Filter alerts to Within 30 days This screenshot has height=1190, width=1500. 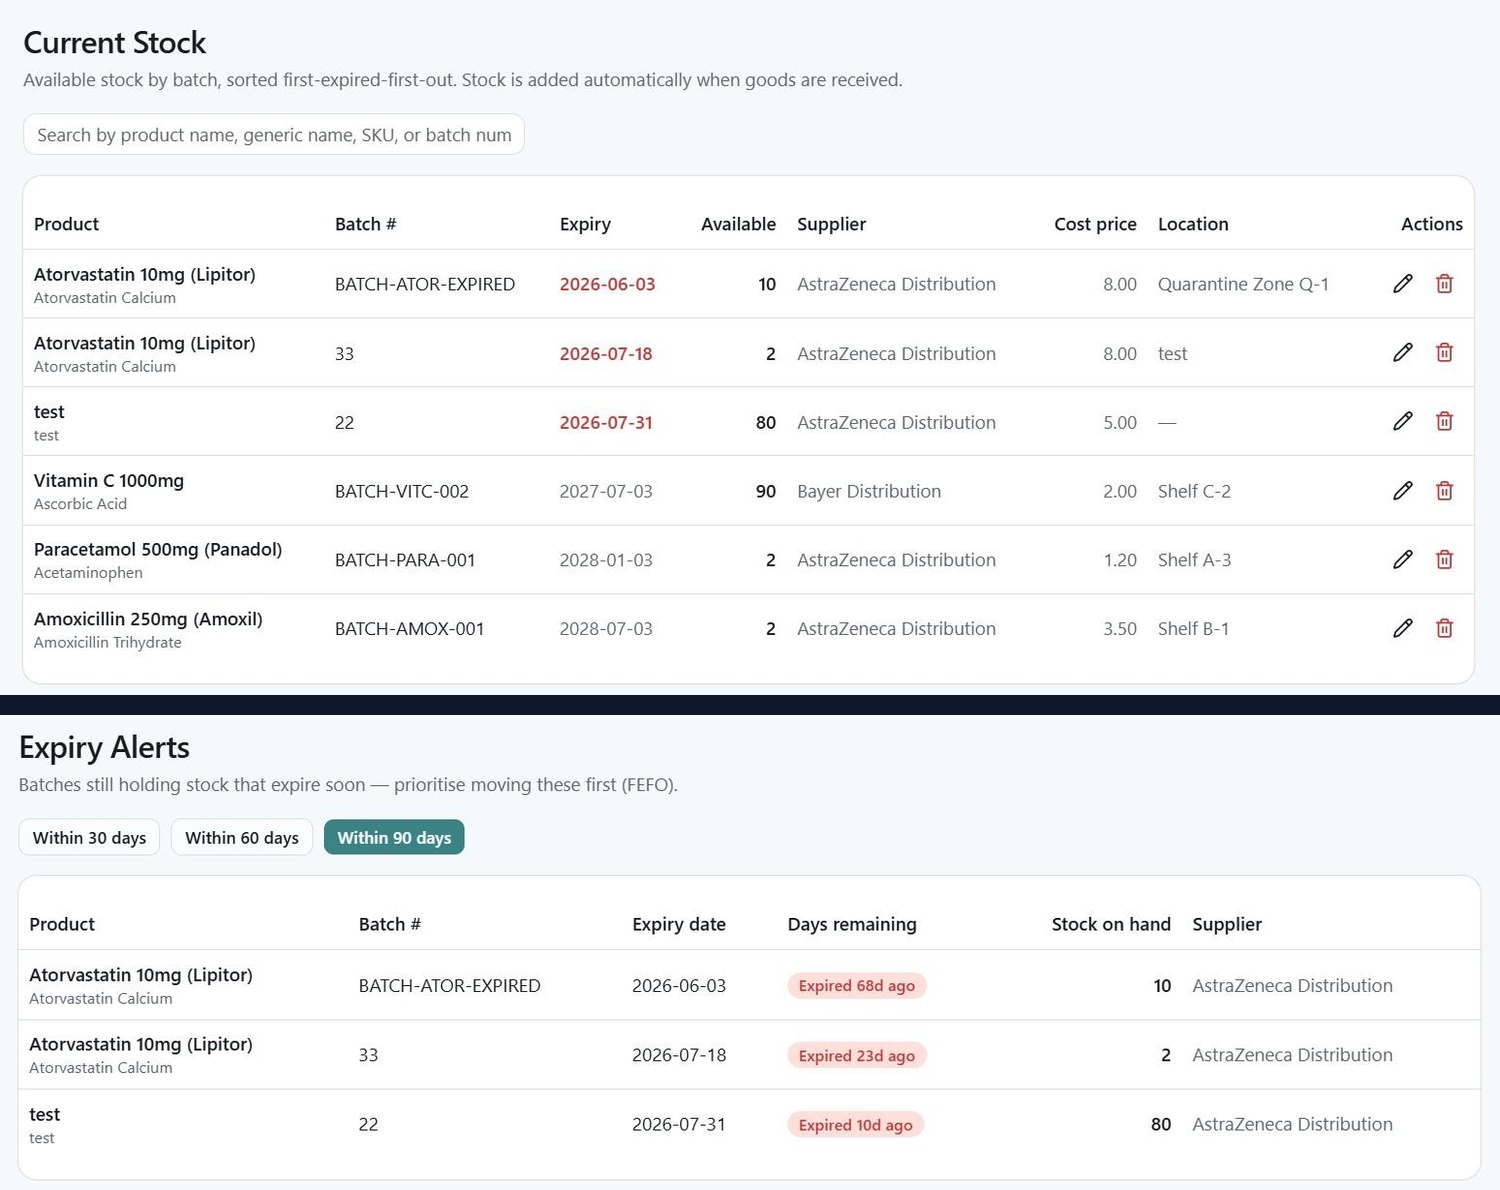point(89,838)
